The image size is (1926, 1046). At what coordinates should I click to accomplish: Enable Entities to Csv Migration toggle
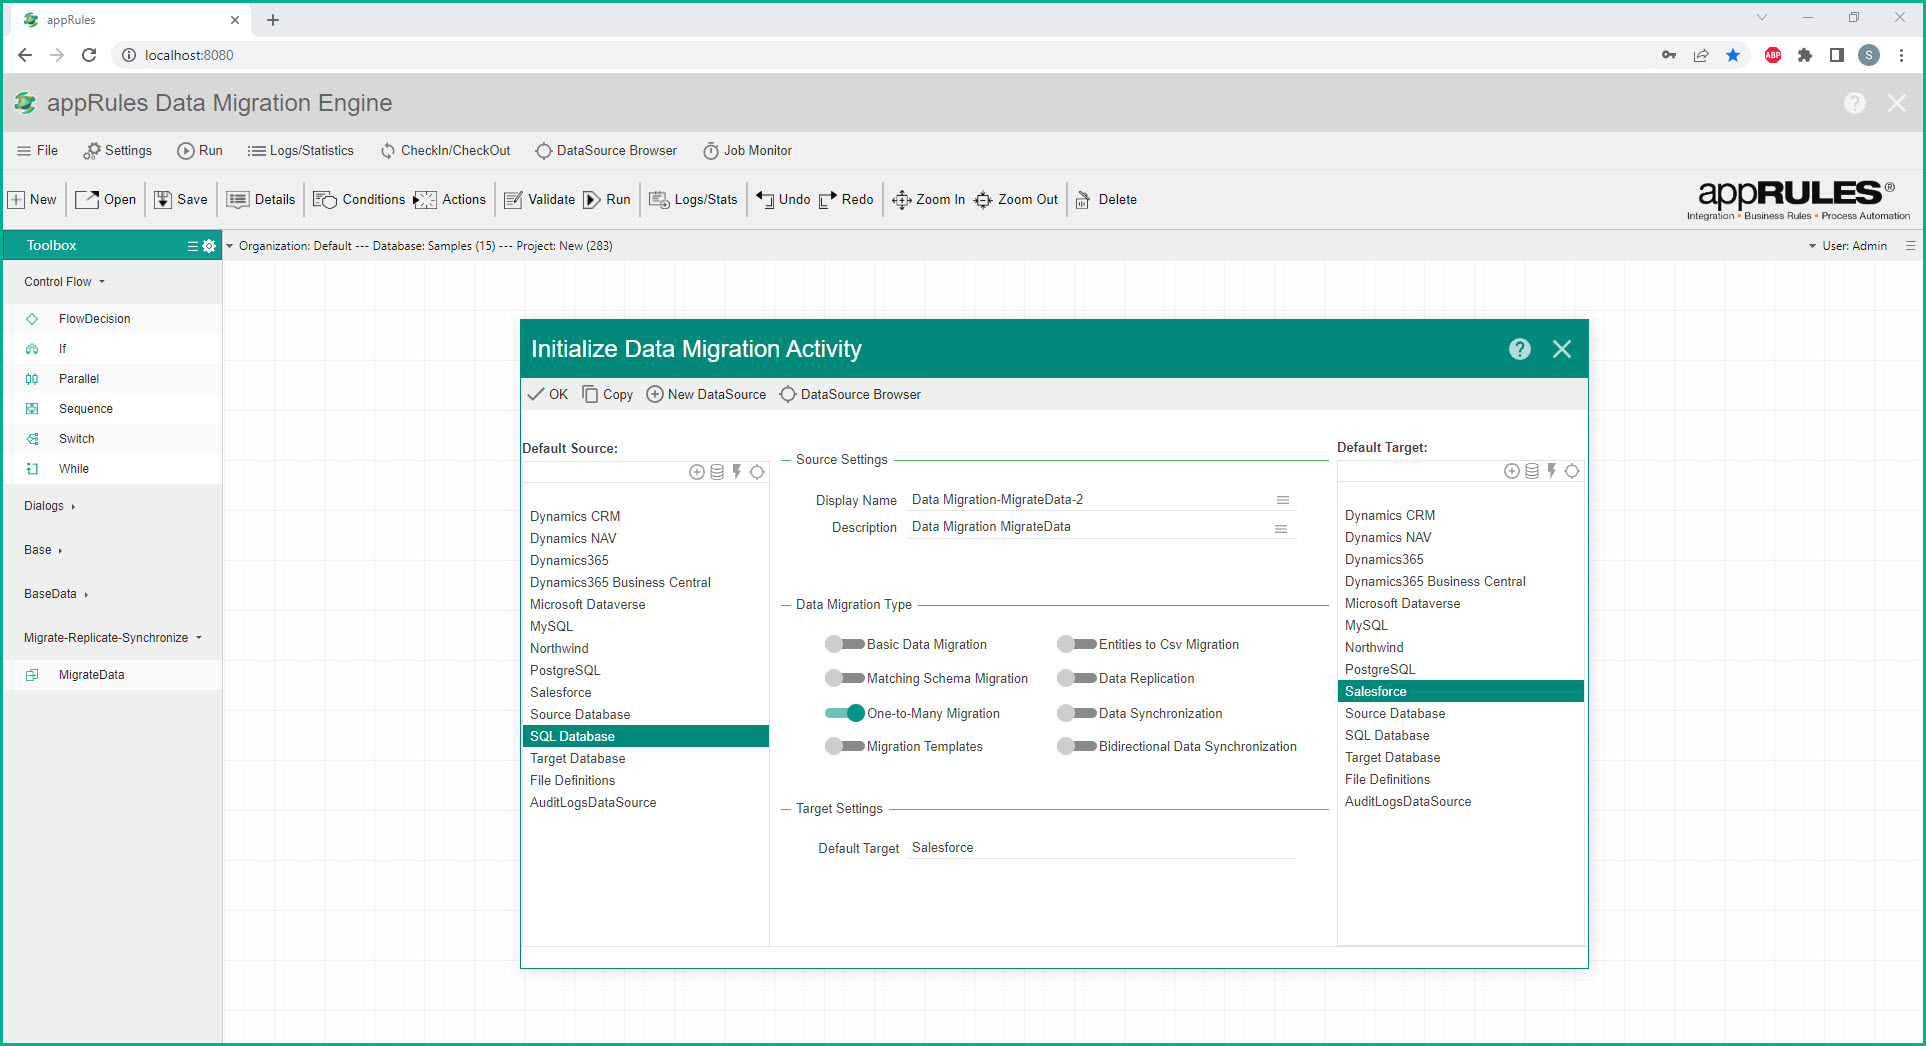[x=1077, y=644]
